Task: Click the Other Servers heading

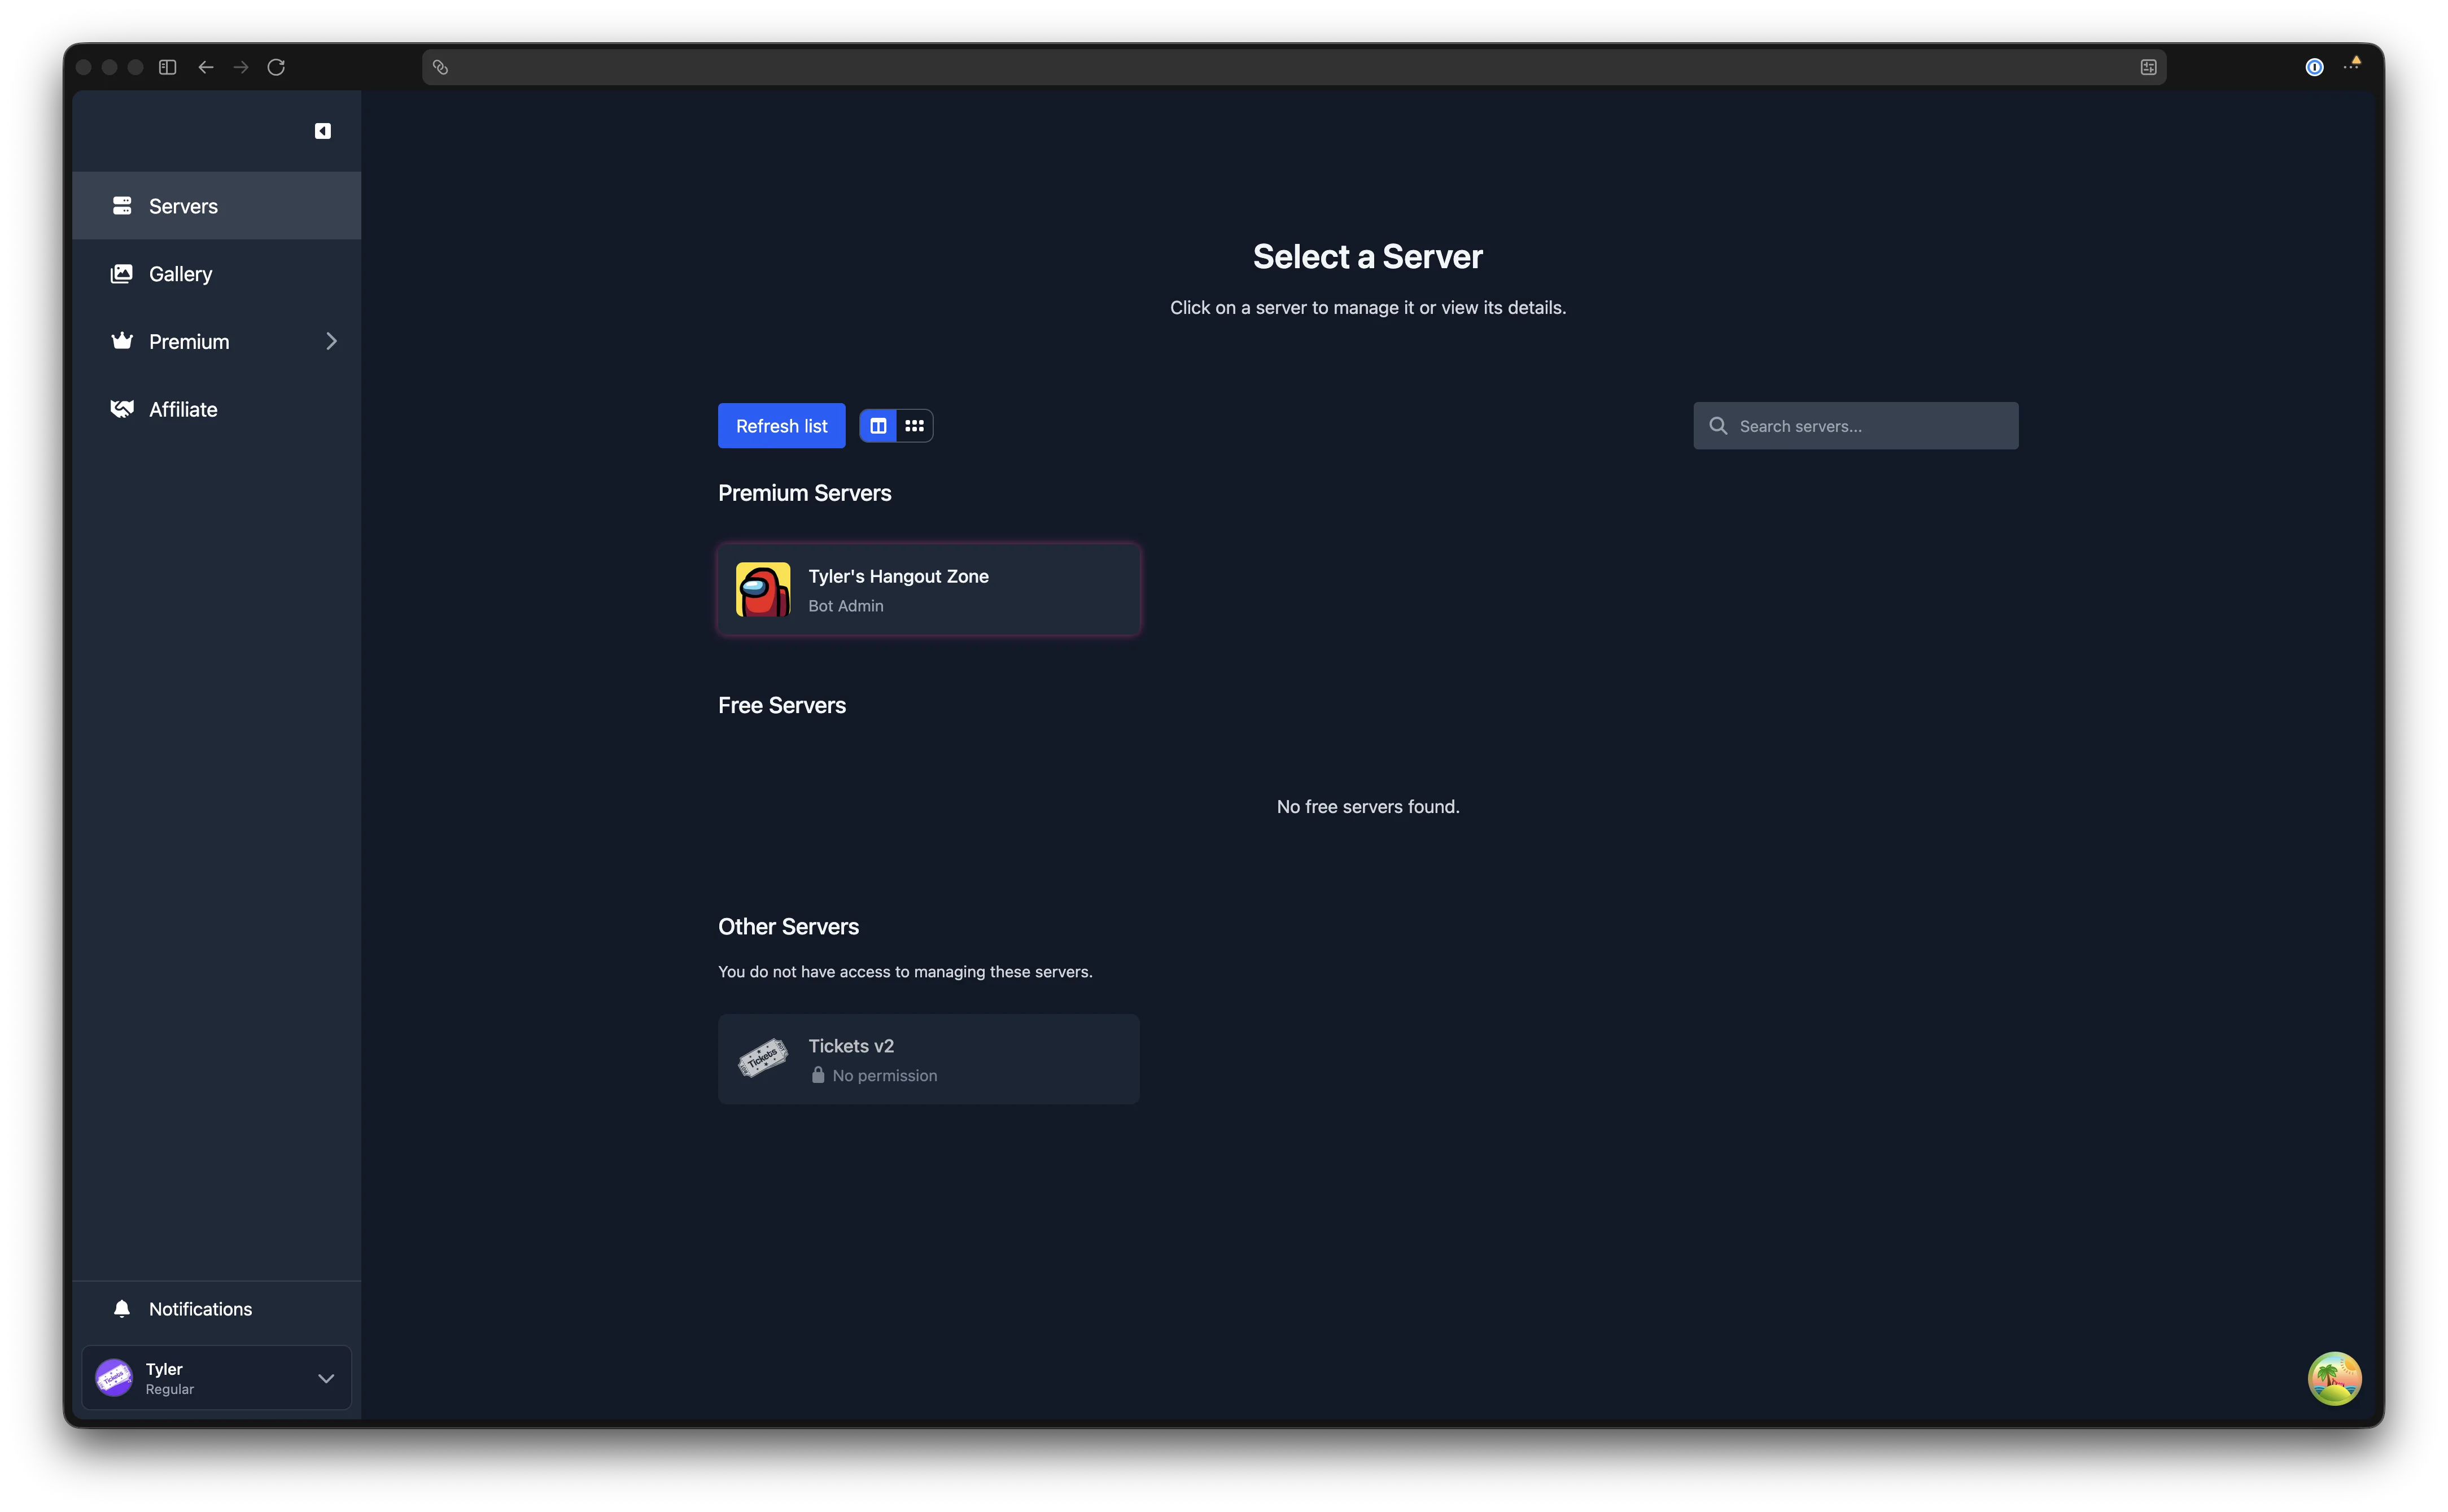Action: [788, 927]
